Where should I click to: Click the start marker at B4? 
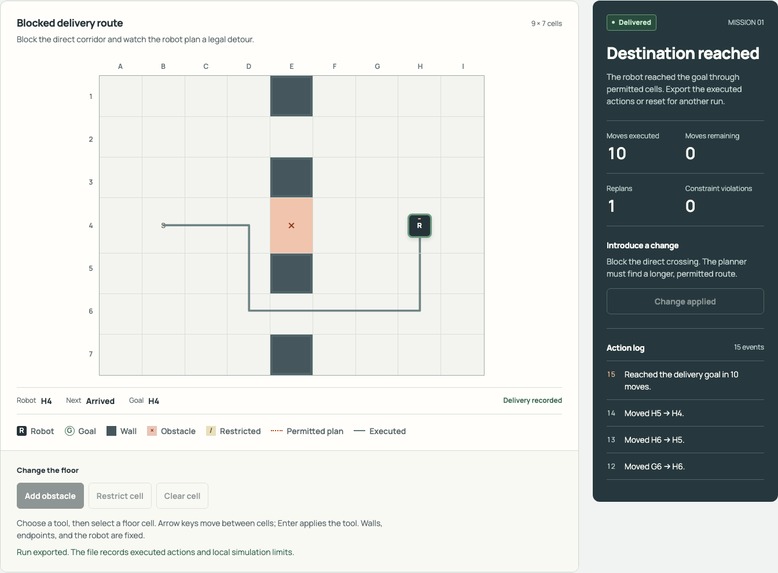[x=163, y=225]
